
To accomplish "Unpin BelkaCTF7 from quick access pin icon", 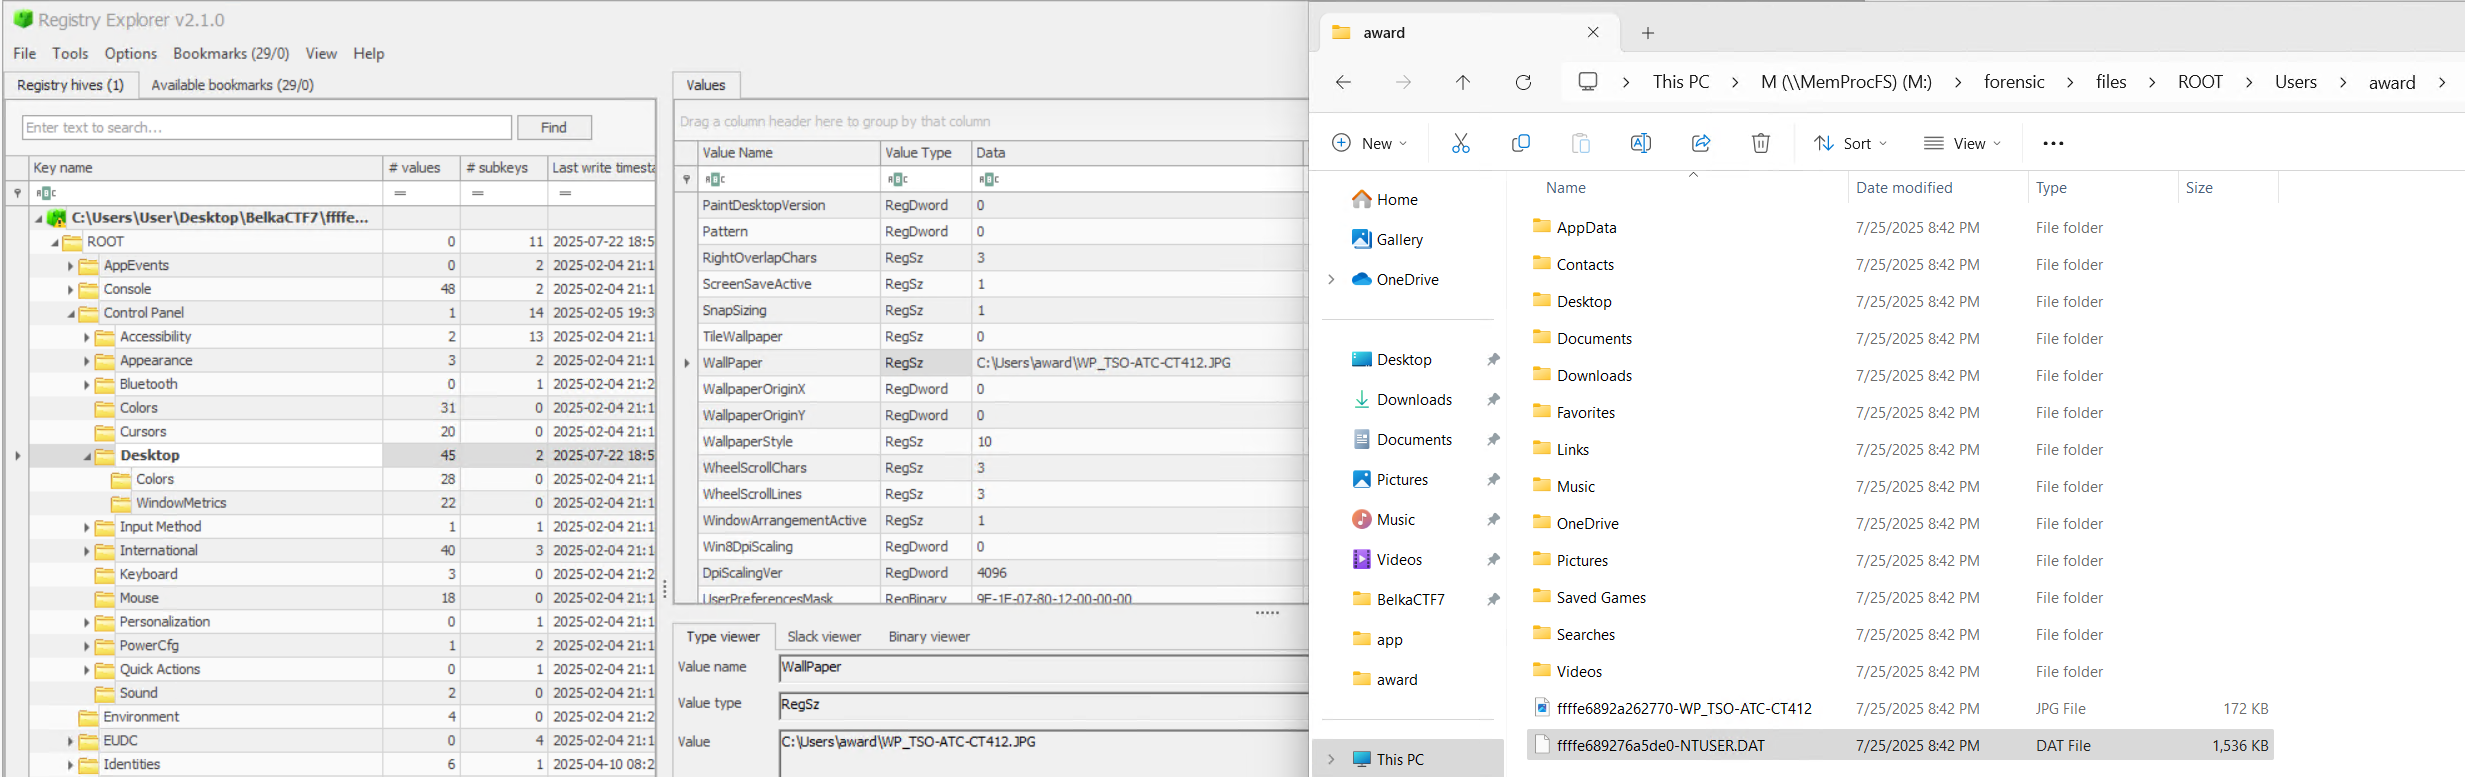I will pyautogui.click(x=1493, y=600).
